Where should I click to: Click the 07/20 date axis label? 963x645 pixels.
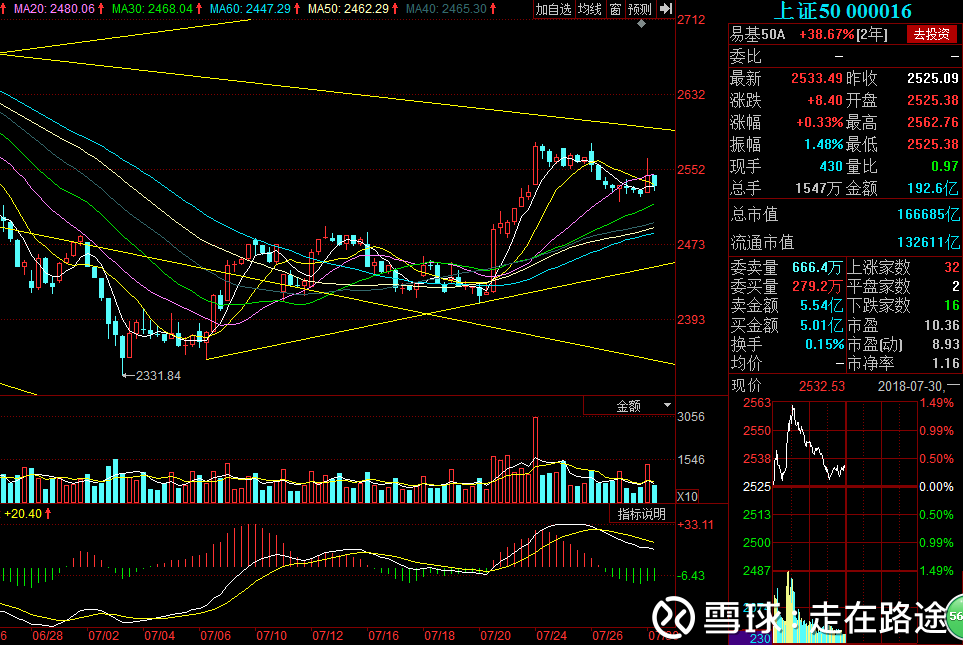point(495,636)
